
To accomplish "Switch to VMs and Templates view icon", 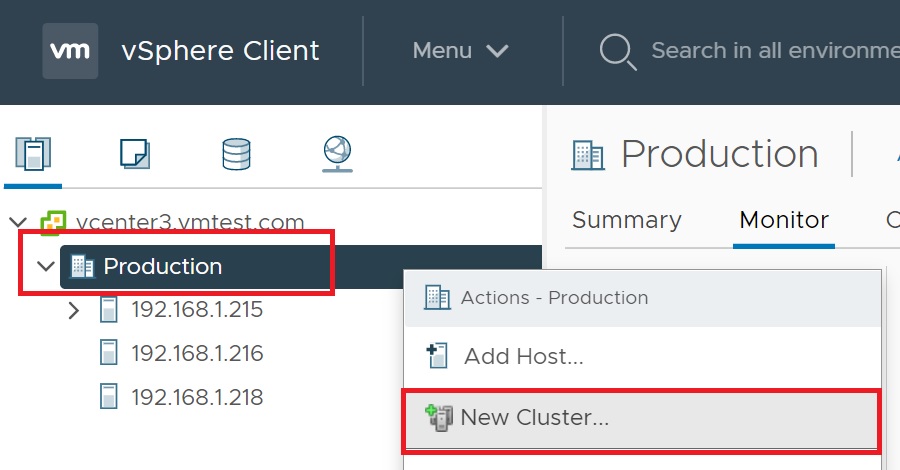I will pos(134,154).
